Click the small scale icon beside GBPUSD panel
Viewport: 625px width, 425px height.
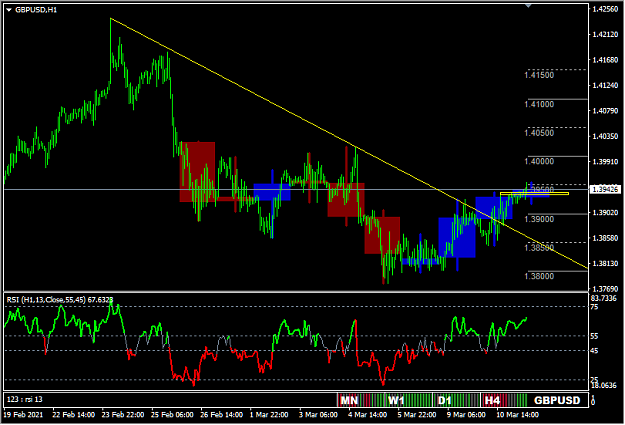pos(593,400)
